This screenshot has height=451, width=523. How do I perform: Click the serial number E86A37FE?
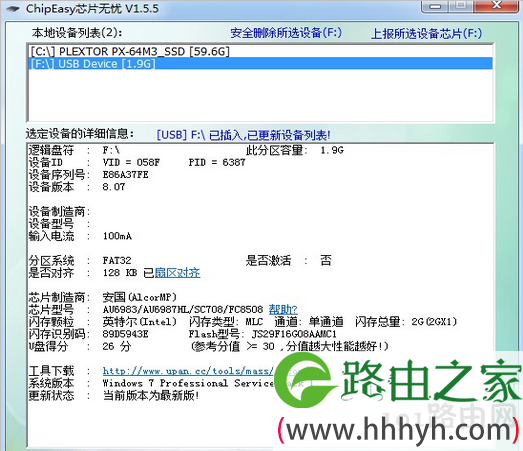pyautogui.click(x=125, y=174)
